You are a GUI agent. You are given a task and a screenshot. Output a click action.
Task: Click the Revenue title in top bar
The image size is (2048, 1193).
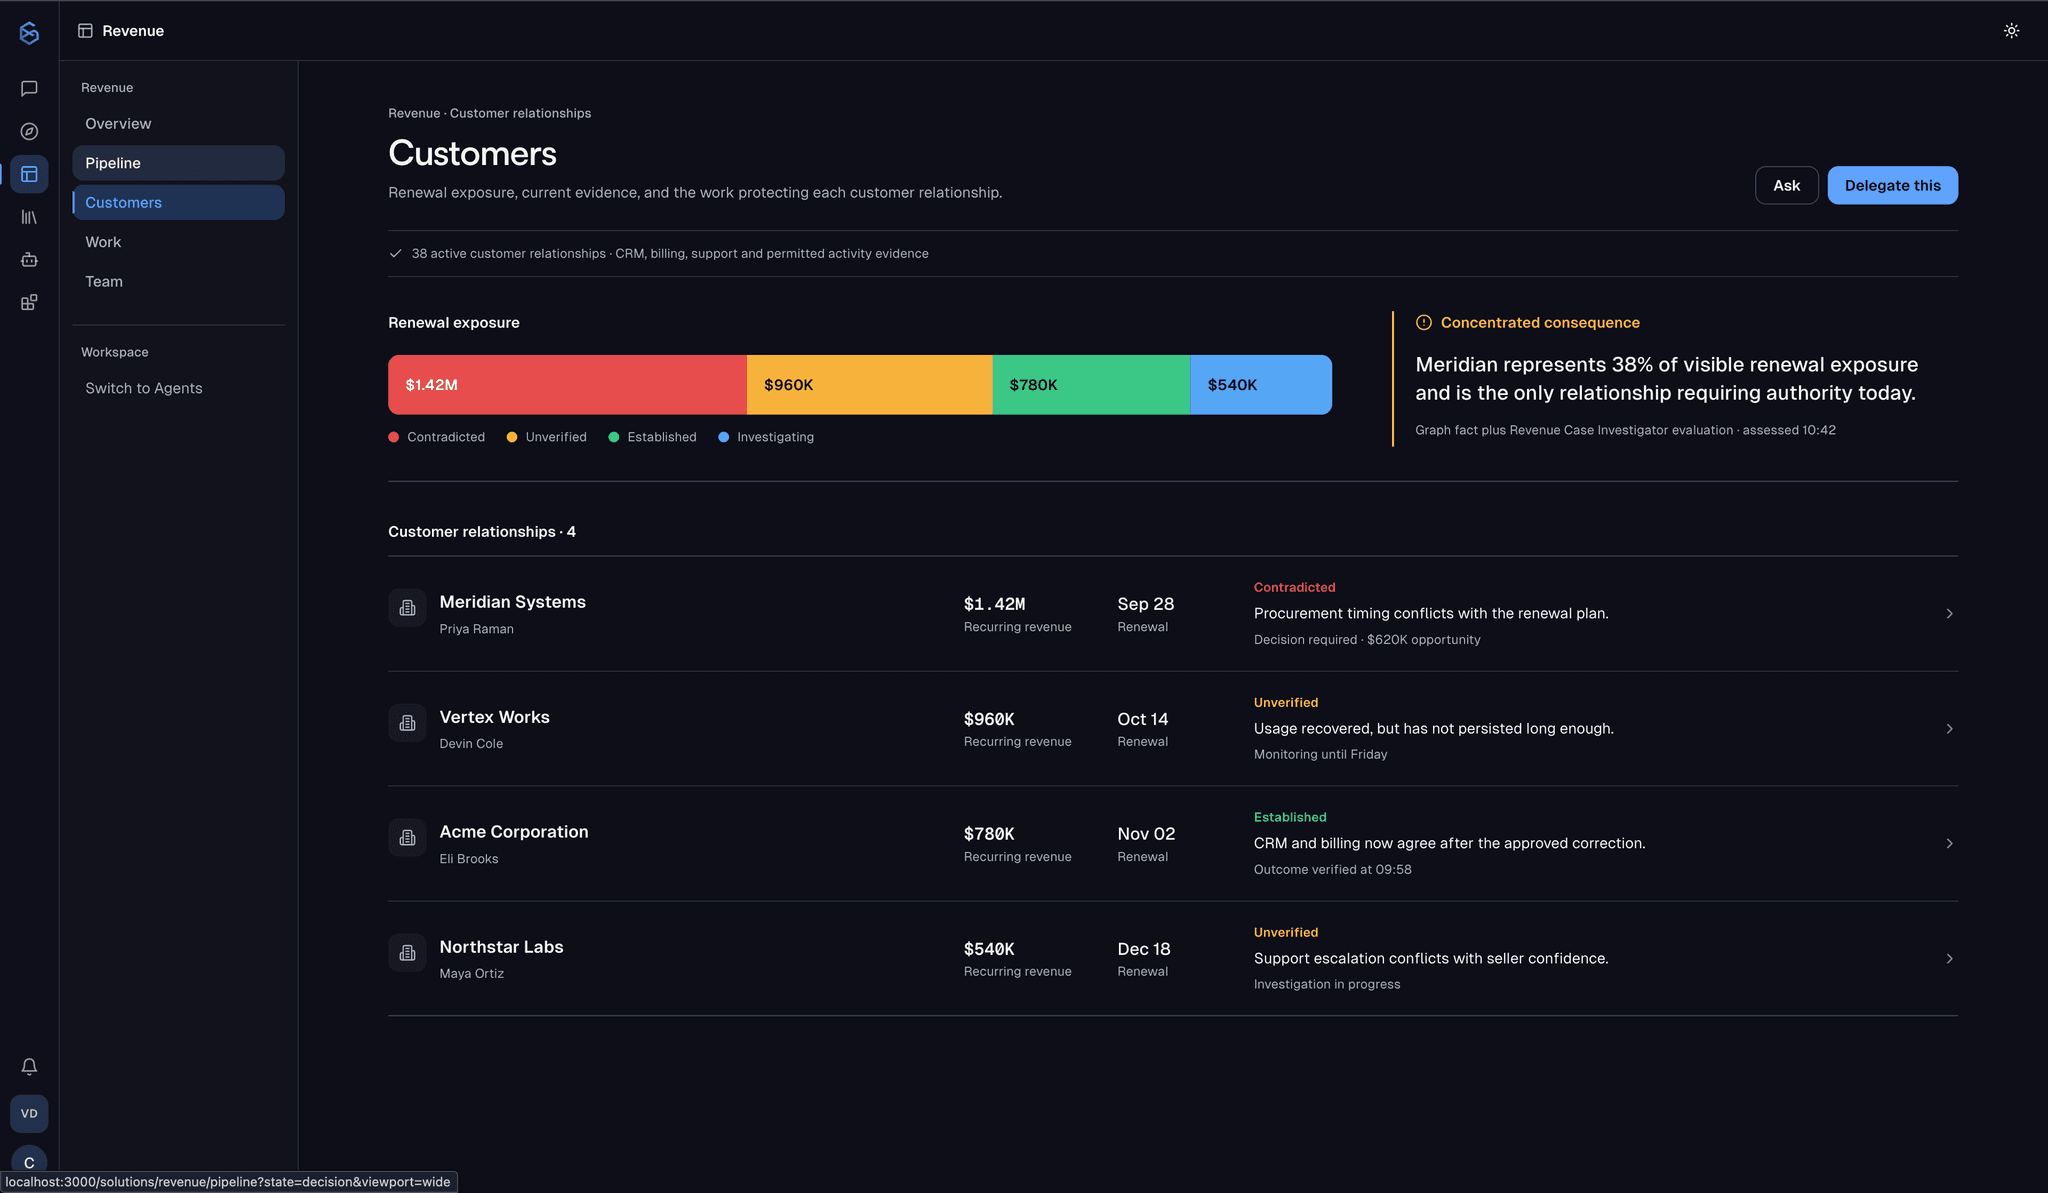point(133,31)
